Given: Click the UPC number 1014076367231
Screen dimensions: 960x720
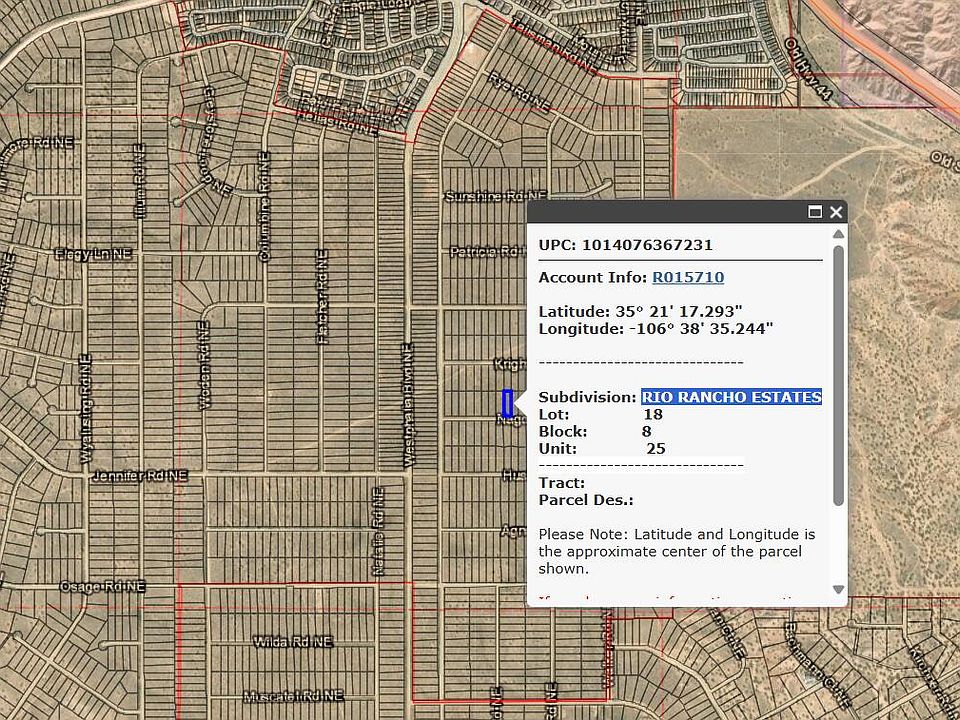Looking at the screenshot, I should (646, 245).
